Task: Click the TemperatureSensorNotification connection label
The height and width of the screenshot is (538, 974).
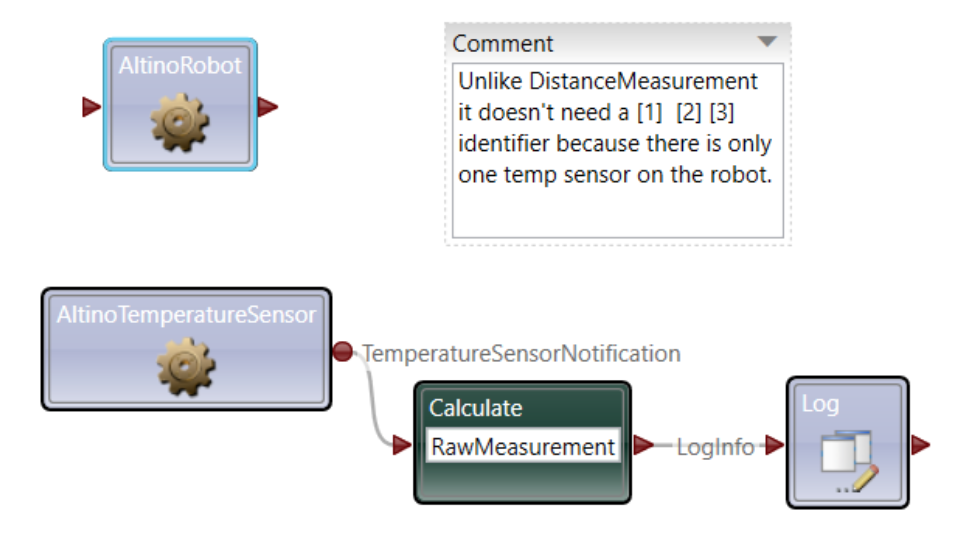Action: pyautogui.click(x=521, y=353)
